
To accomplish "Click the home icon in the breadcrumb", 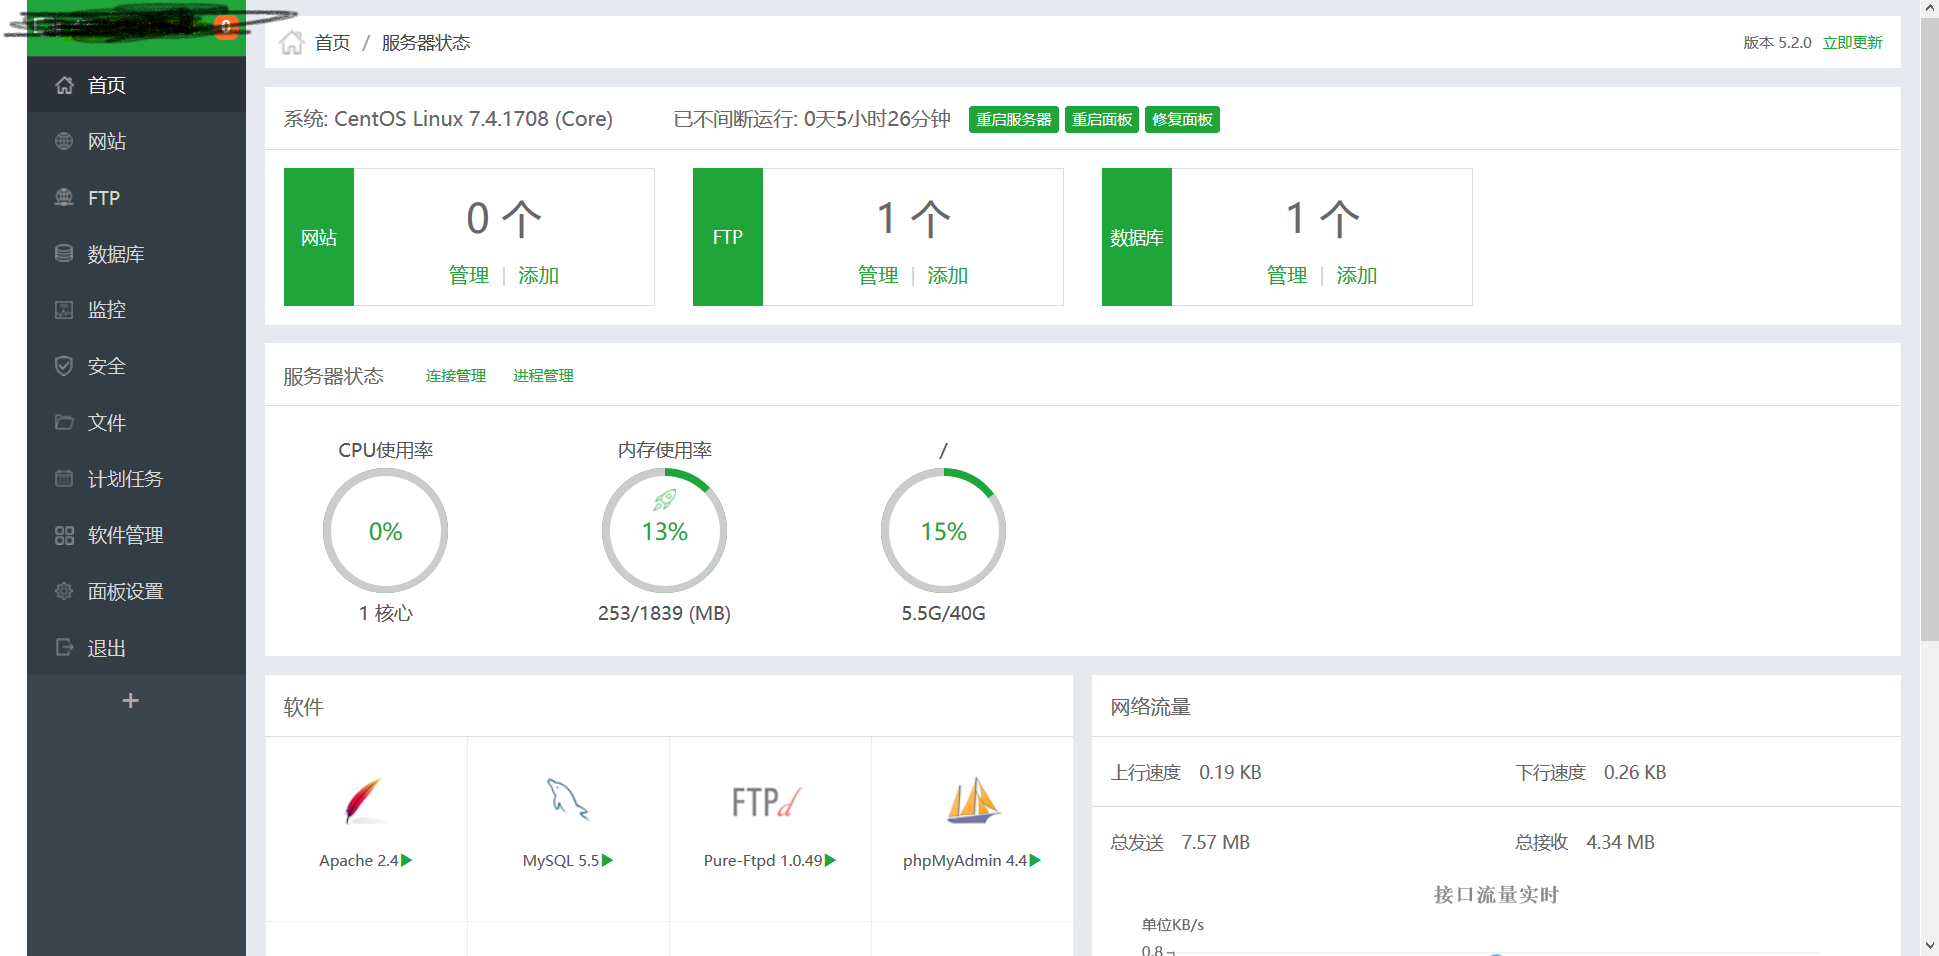I will [x=291, y=43].
